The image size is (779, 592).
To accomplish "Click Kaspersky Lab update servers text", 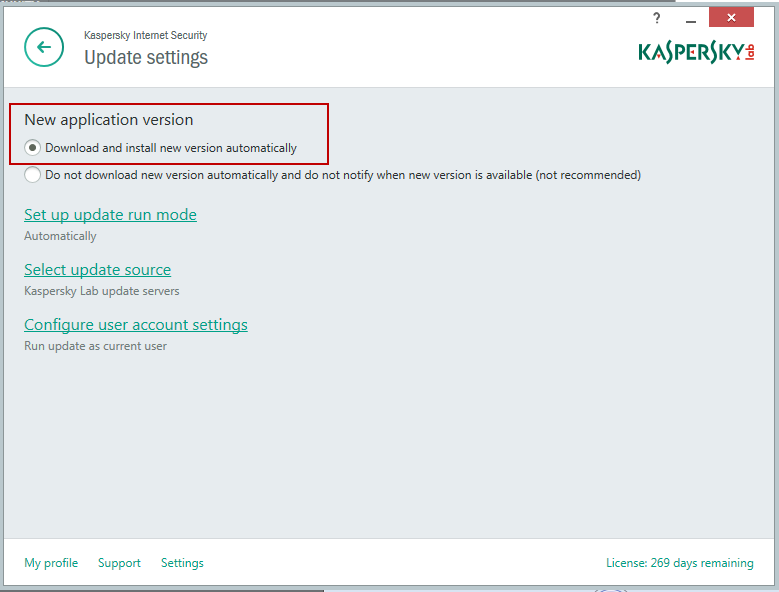I will point(102,291).
